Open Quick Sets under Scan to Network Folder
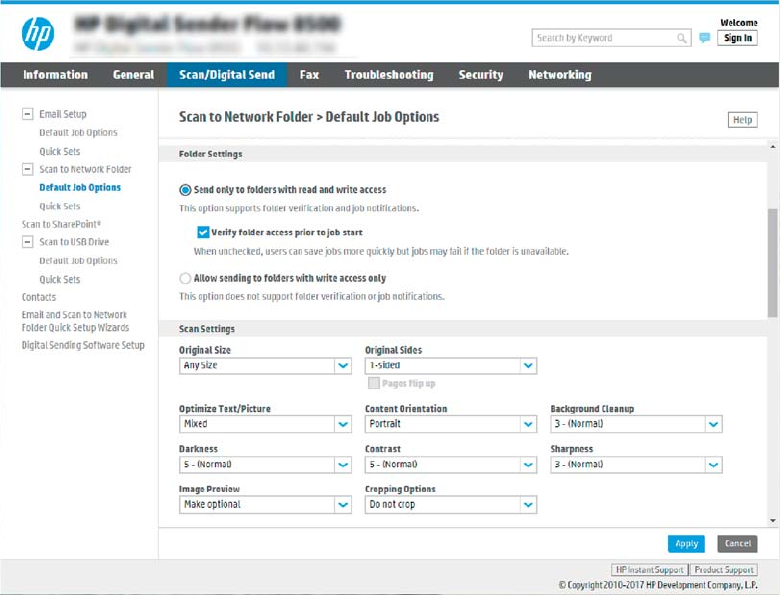 point(60,206)
